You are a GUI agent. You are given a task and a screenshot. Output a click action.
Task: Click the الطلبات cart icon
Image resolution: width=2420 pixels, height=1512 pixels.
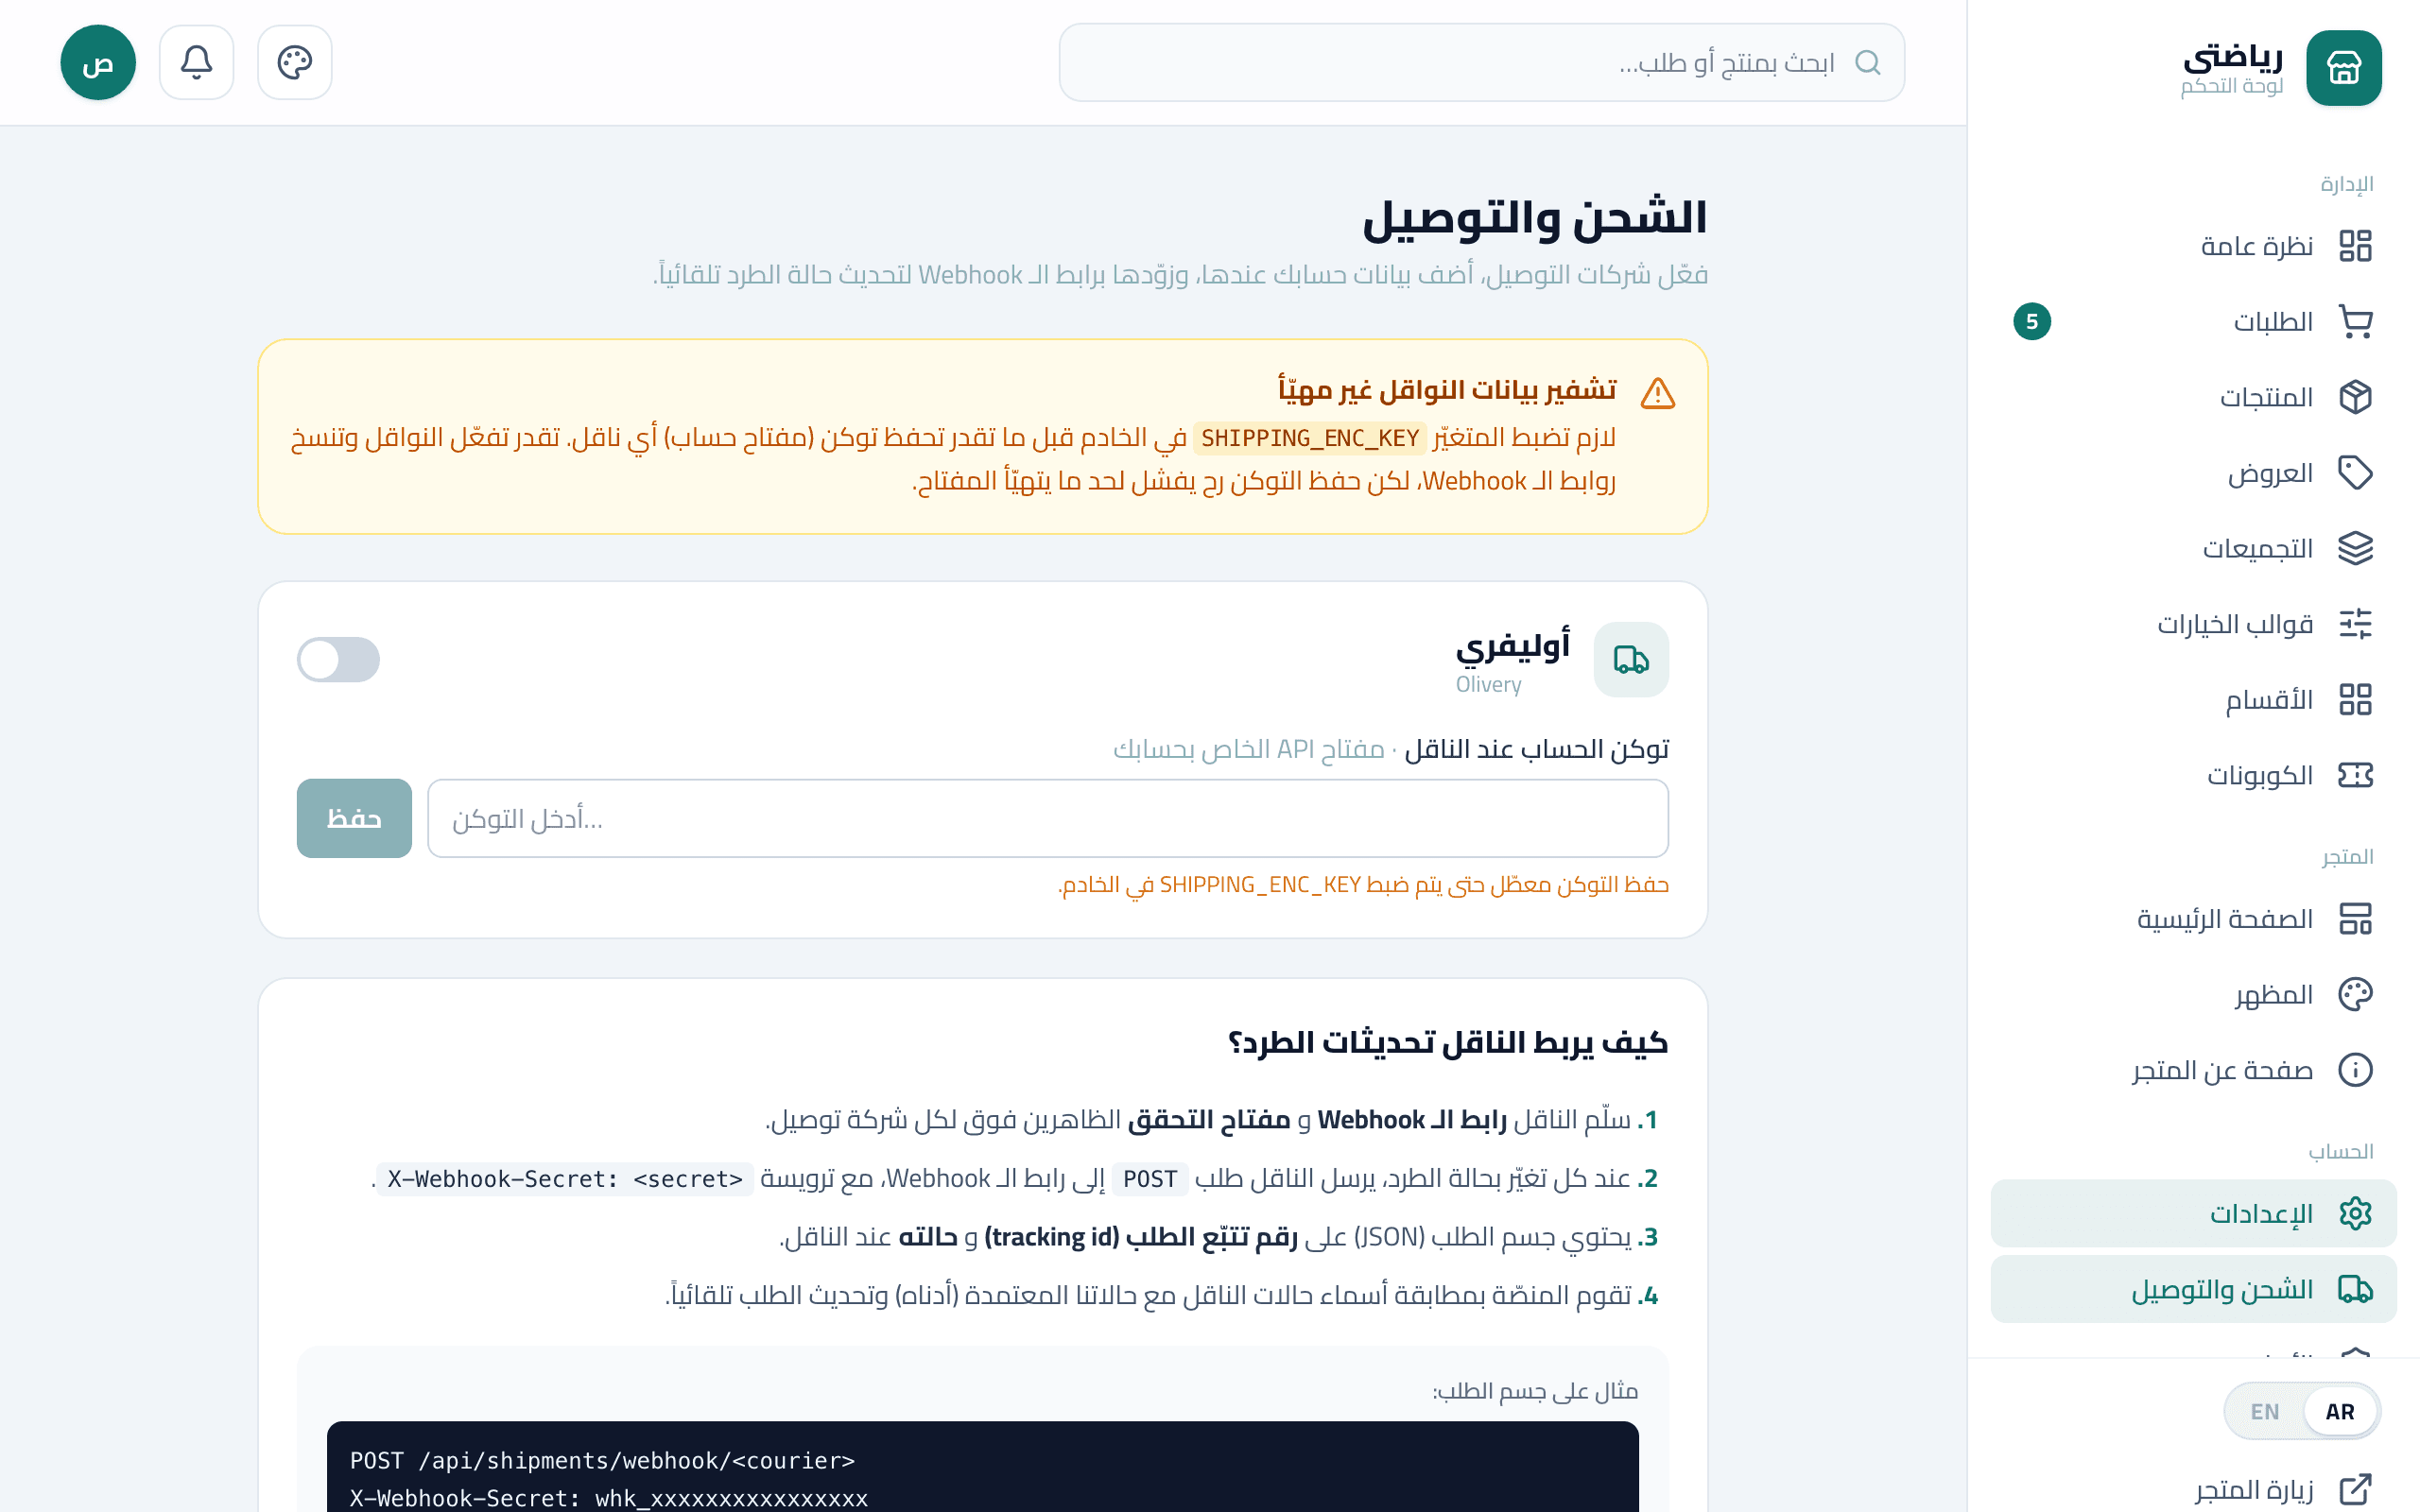2355,321
